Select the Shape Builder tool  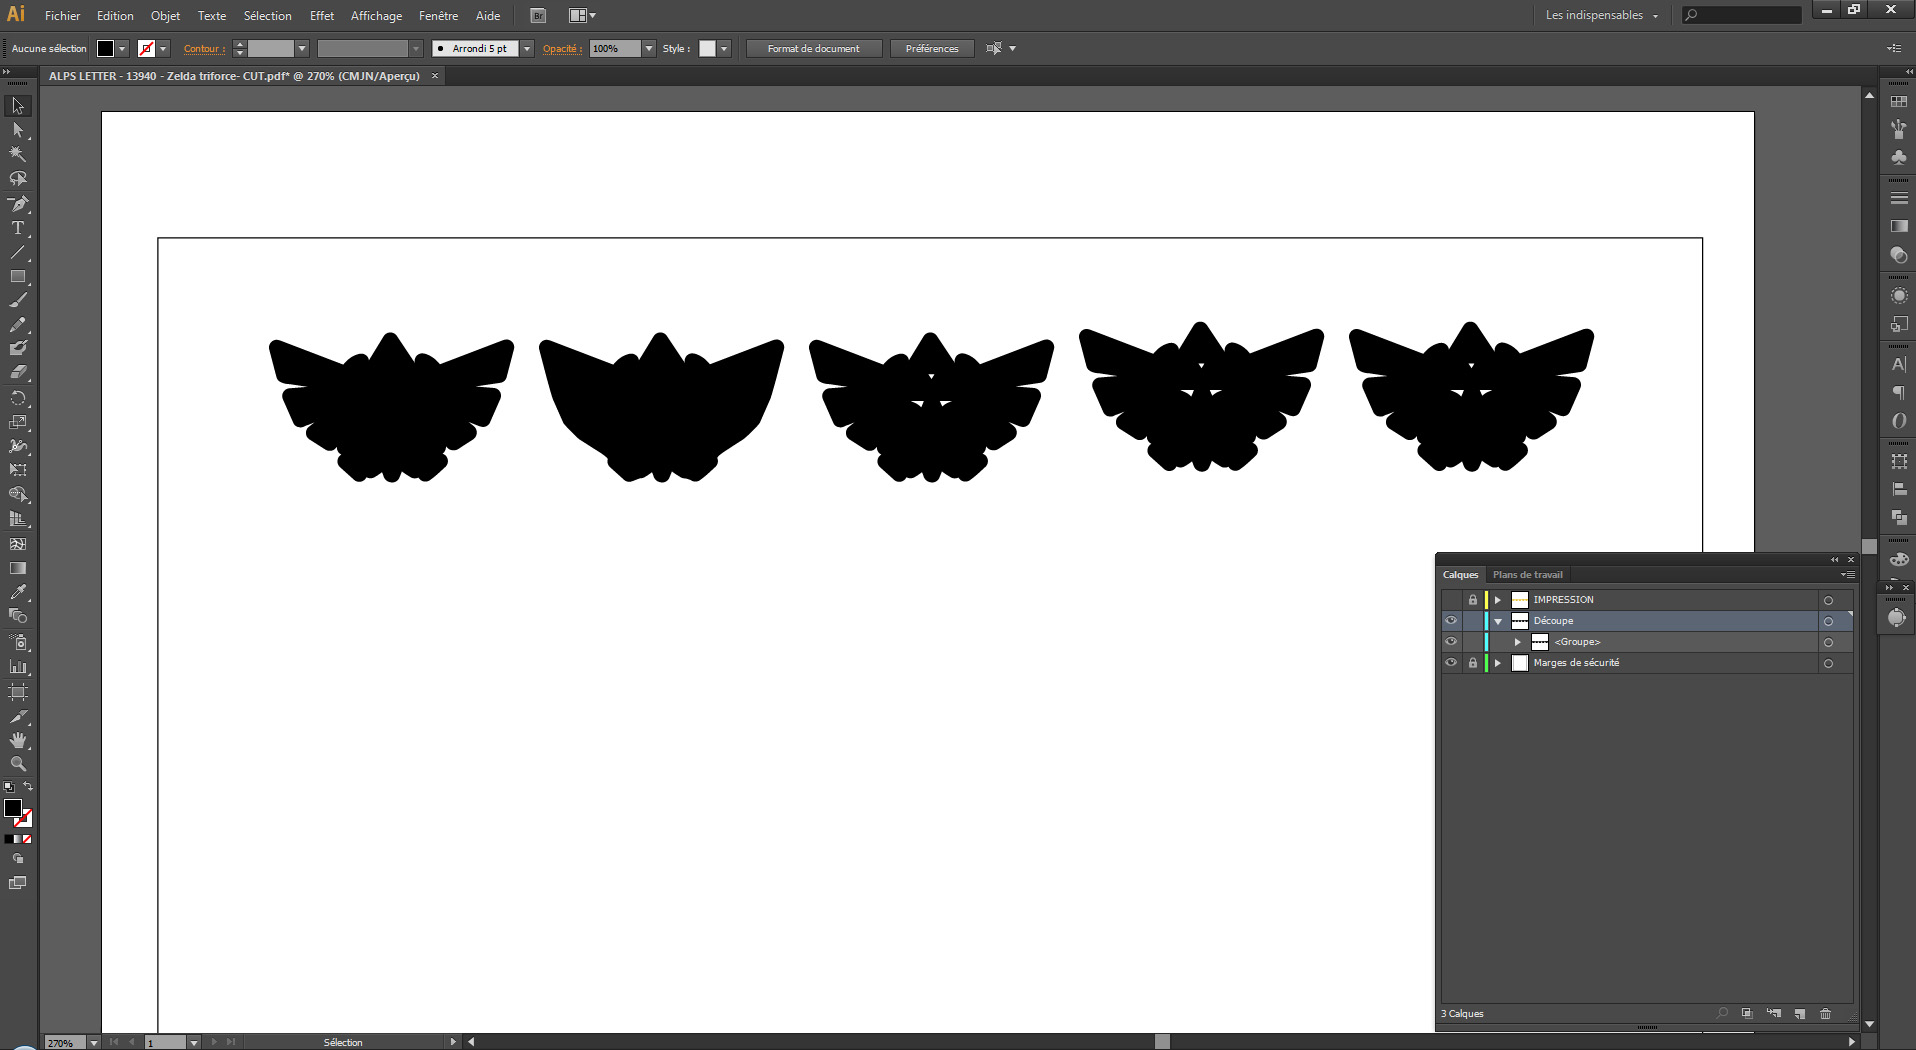18,495
